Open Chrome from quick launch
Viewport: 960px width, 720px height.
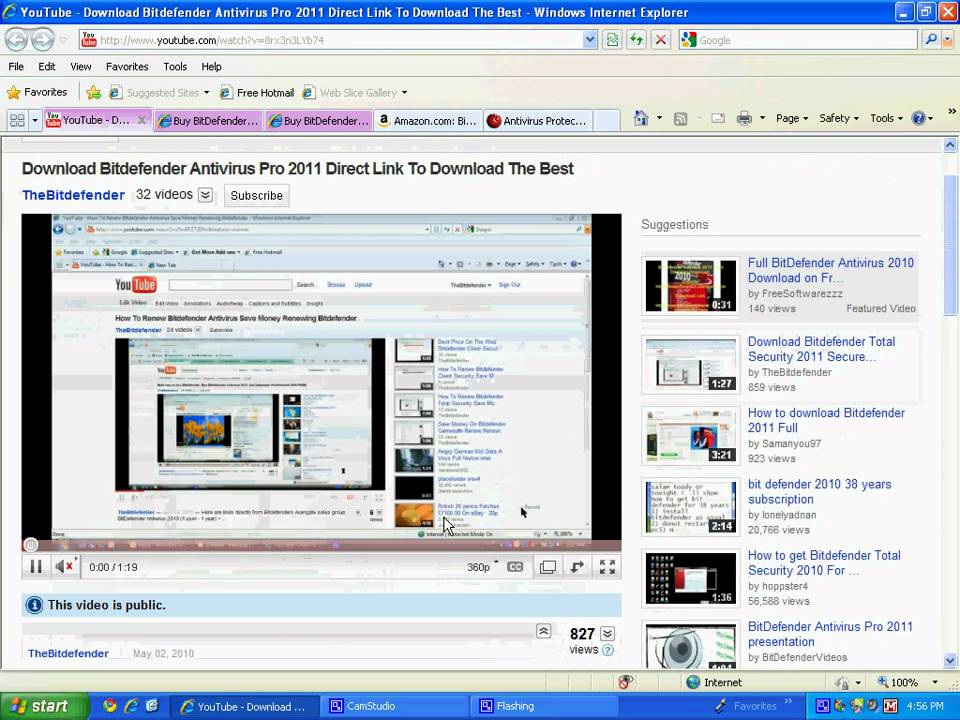point(110,706)
